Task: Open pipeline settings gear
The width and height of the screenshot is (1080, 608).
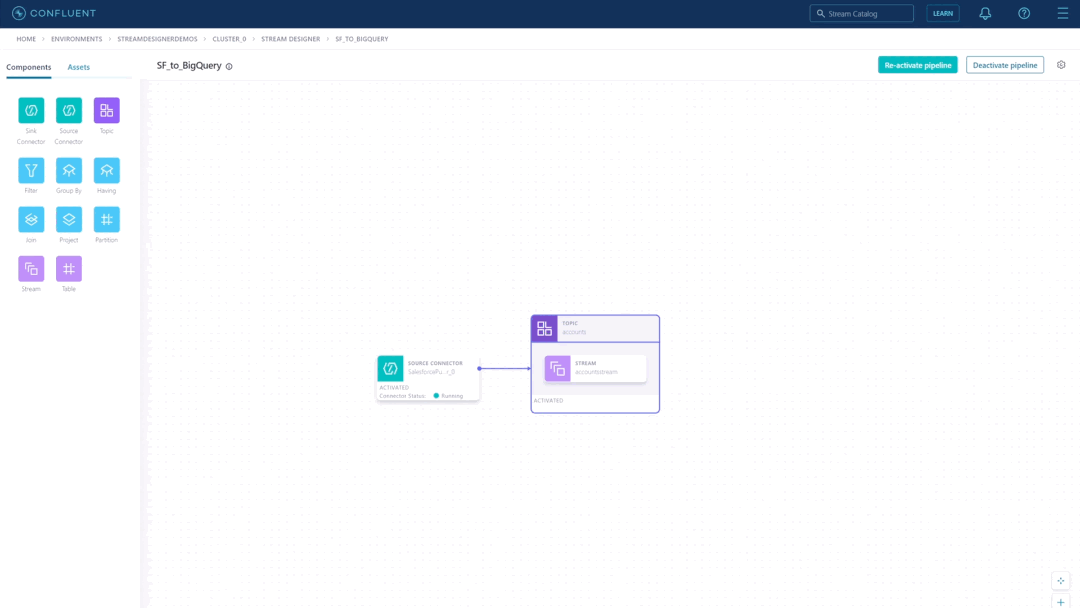Action: (1061, 65)
